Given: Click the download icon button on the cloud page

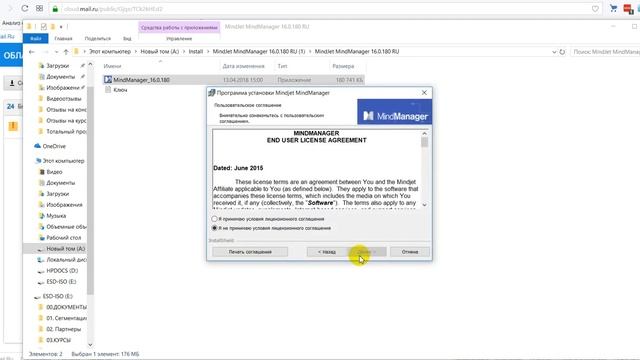Looking at the screenshot, I should [x=12, y=83].
